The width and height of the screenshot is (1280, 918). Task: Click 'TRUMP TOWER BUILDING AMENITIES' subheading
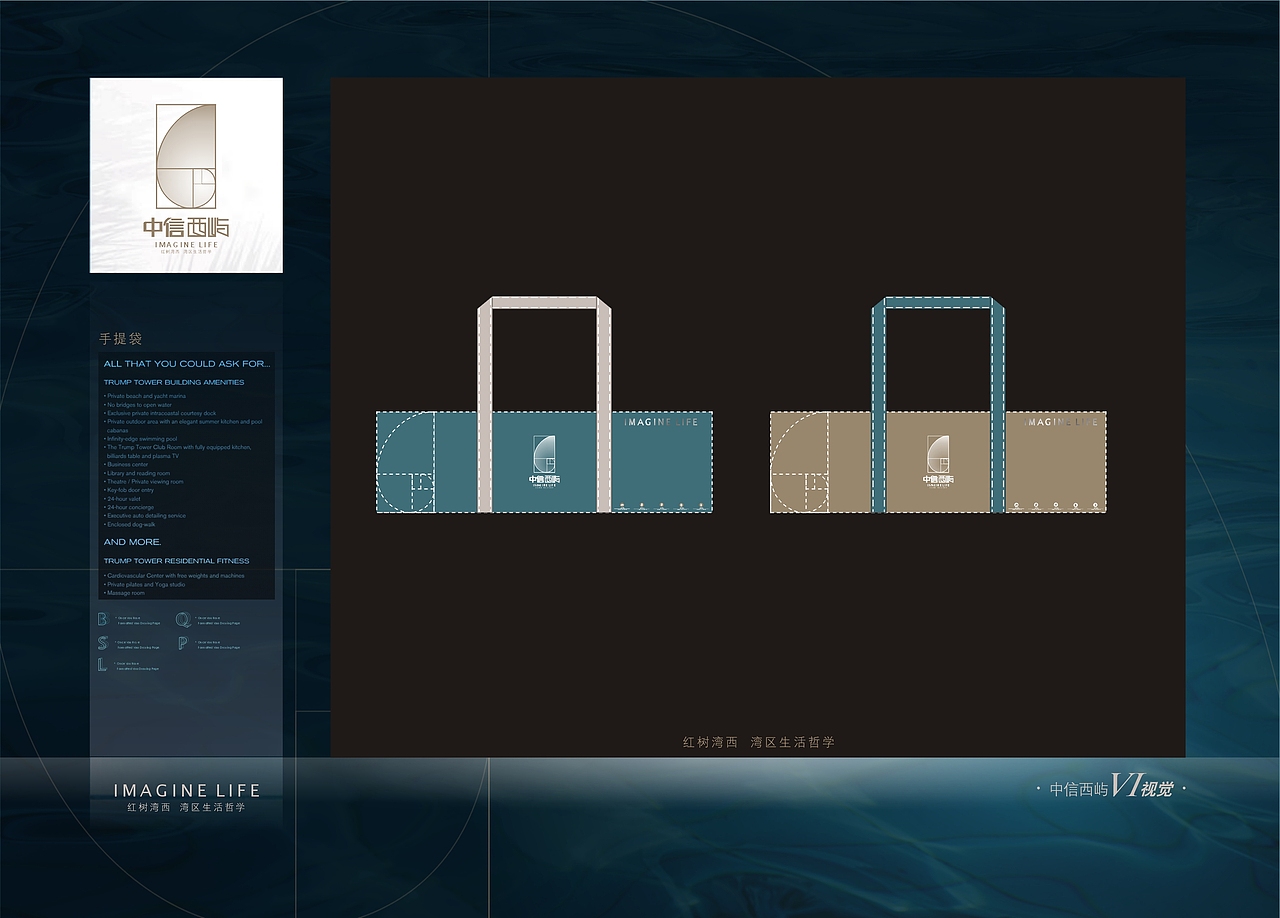click(174, 382)
